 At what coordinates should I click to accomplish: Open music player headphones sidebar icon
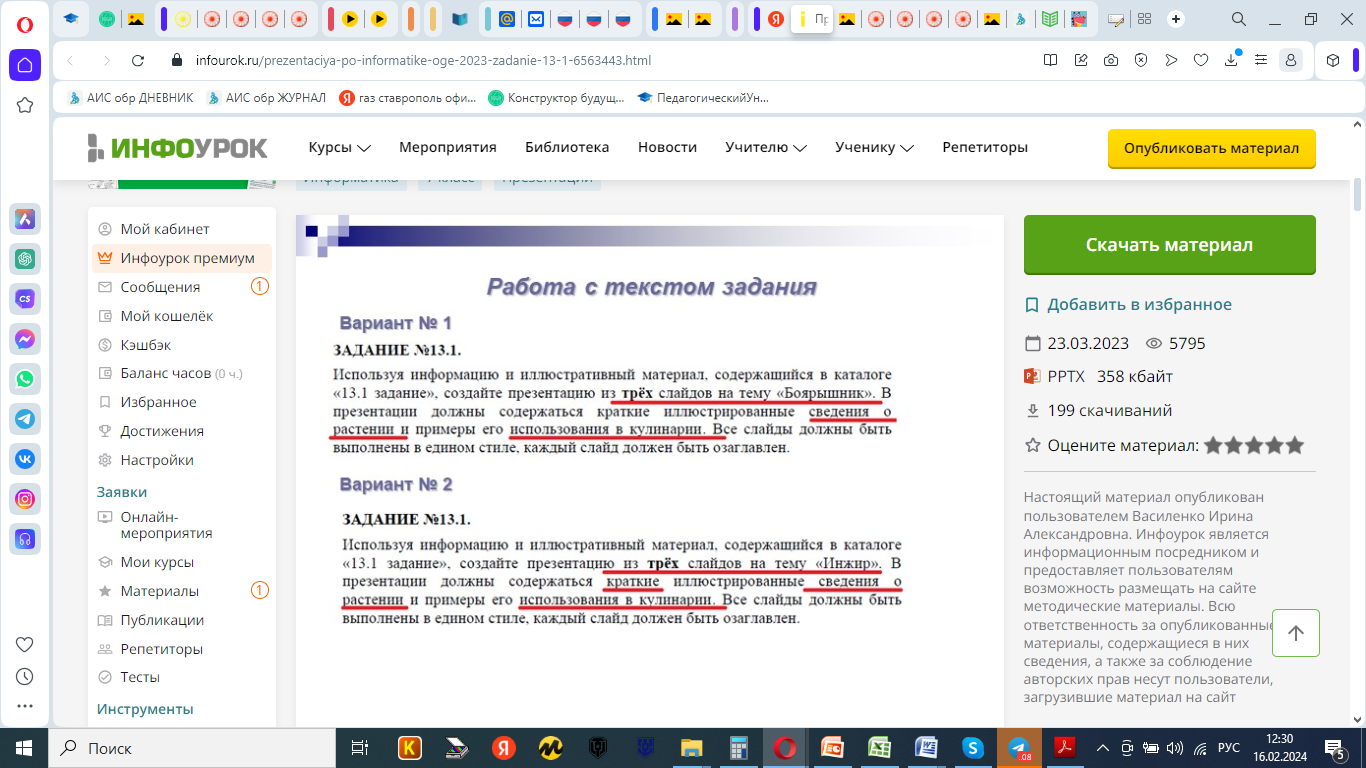(x=25, y=539)
